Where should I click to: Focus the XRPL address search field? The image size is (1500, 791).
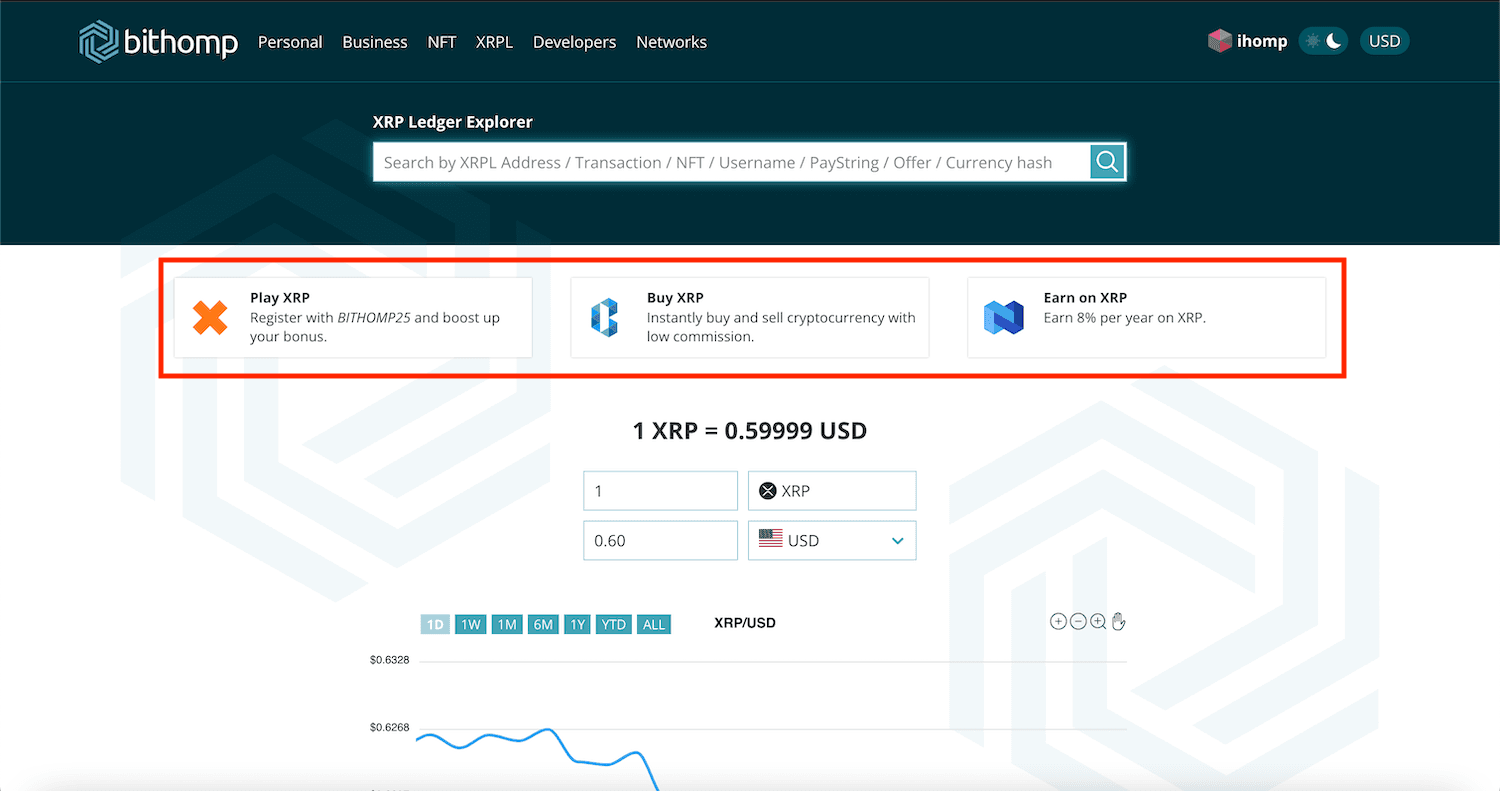pos(732,162)
